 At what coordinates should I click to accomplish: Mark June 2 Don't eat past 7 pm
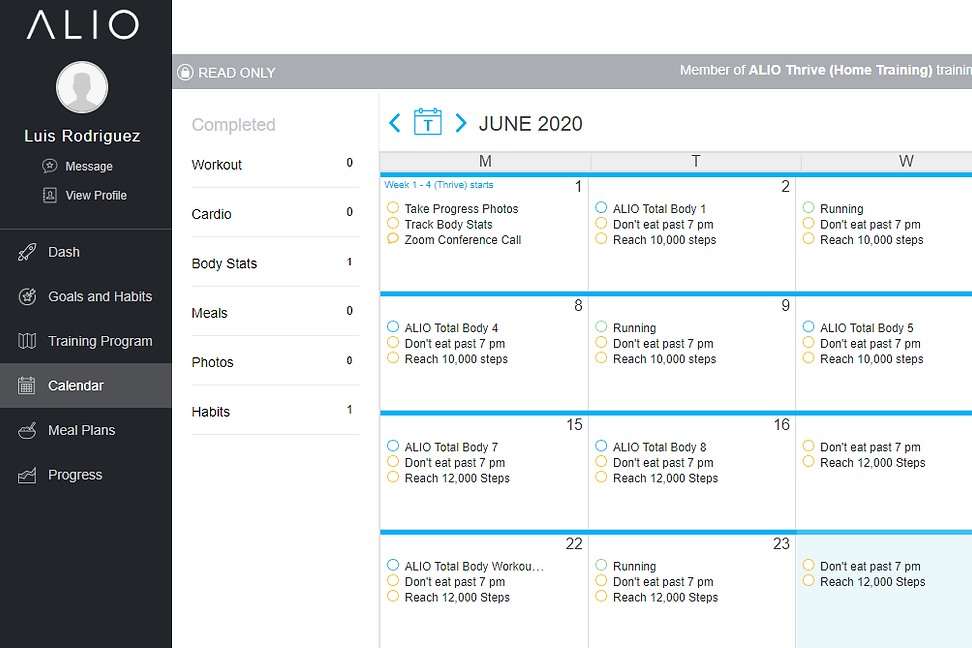pos(601,223)
